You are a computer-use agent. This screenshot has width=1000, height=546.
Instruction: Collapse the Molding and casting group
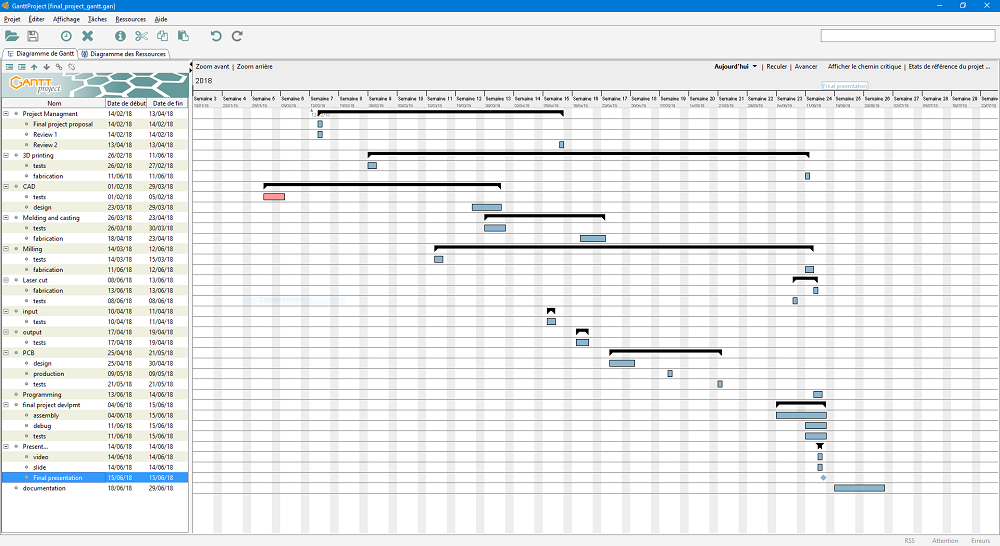pyautogui.click(x=6, y=218)
